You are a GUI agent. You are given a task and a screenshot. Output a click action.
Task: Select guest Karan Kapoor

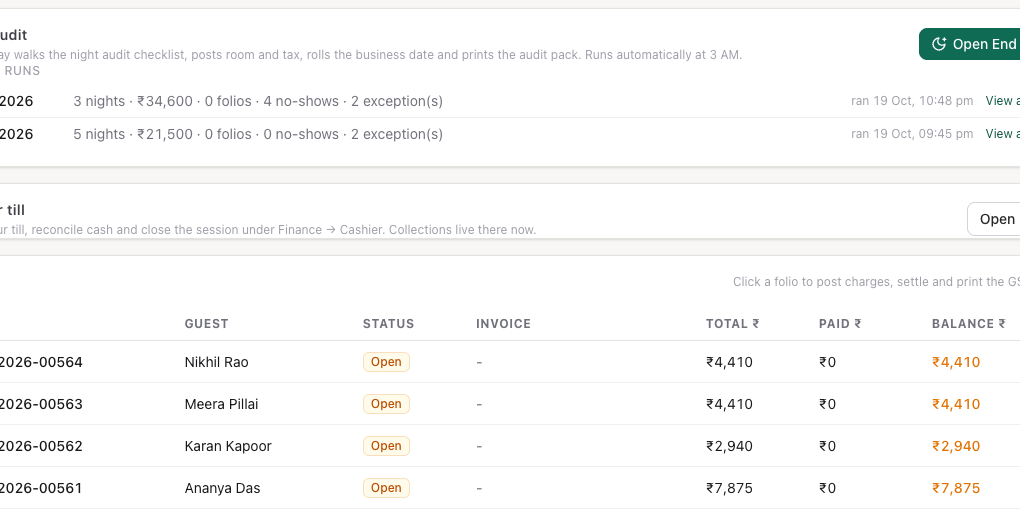[x=228, y=446]
